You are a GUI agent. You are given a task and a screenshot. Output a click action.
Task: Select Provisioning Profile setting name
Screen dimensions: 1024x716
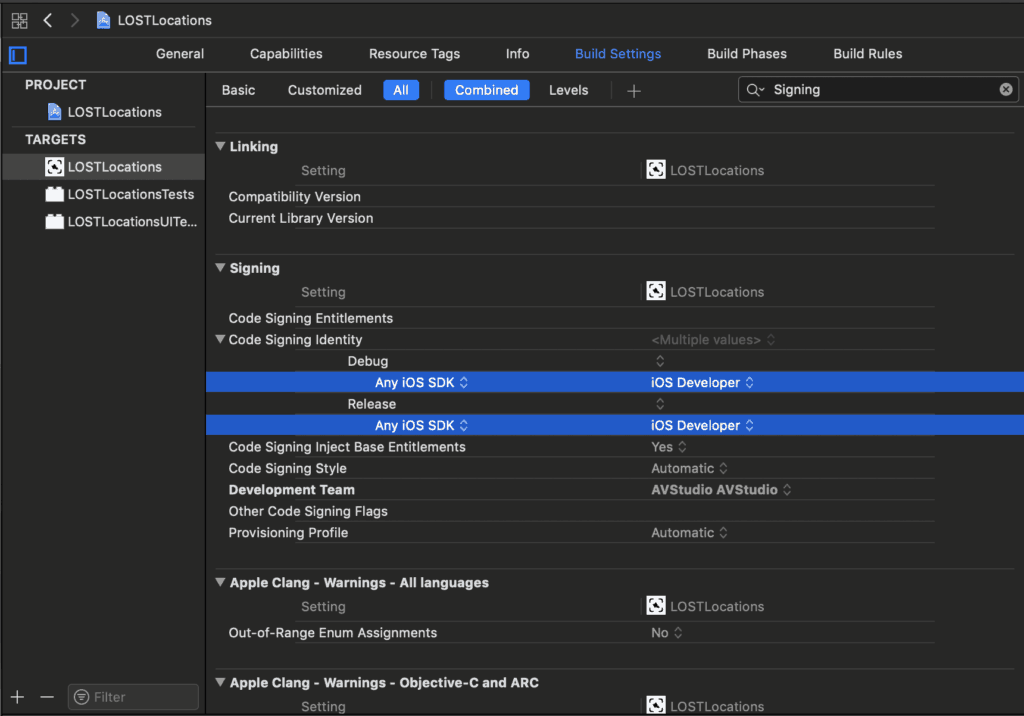288,532
